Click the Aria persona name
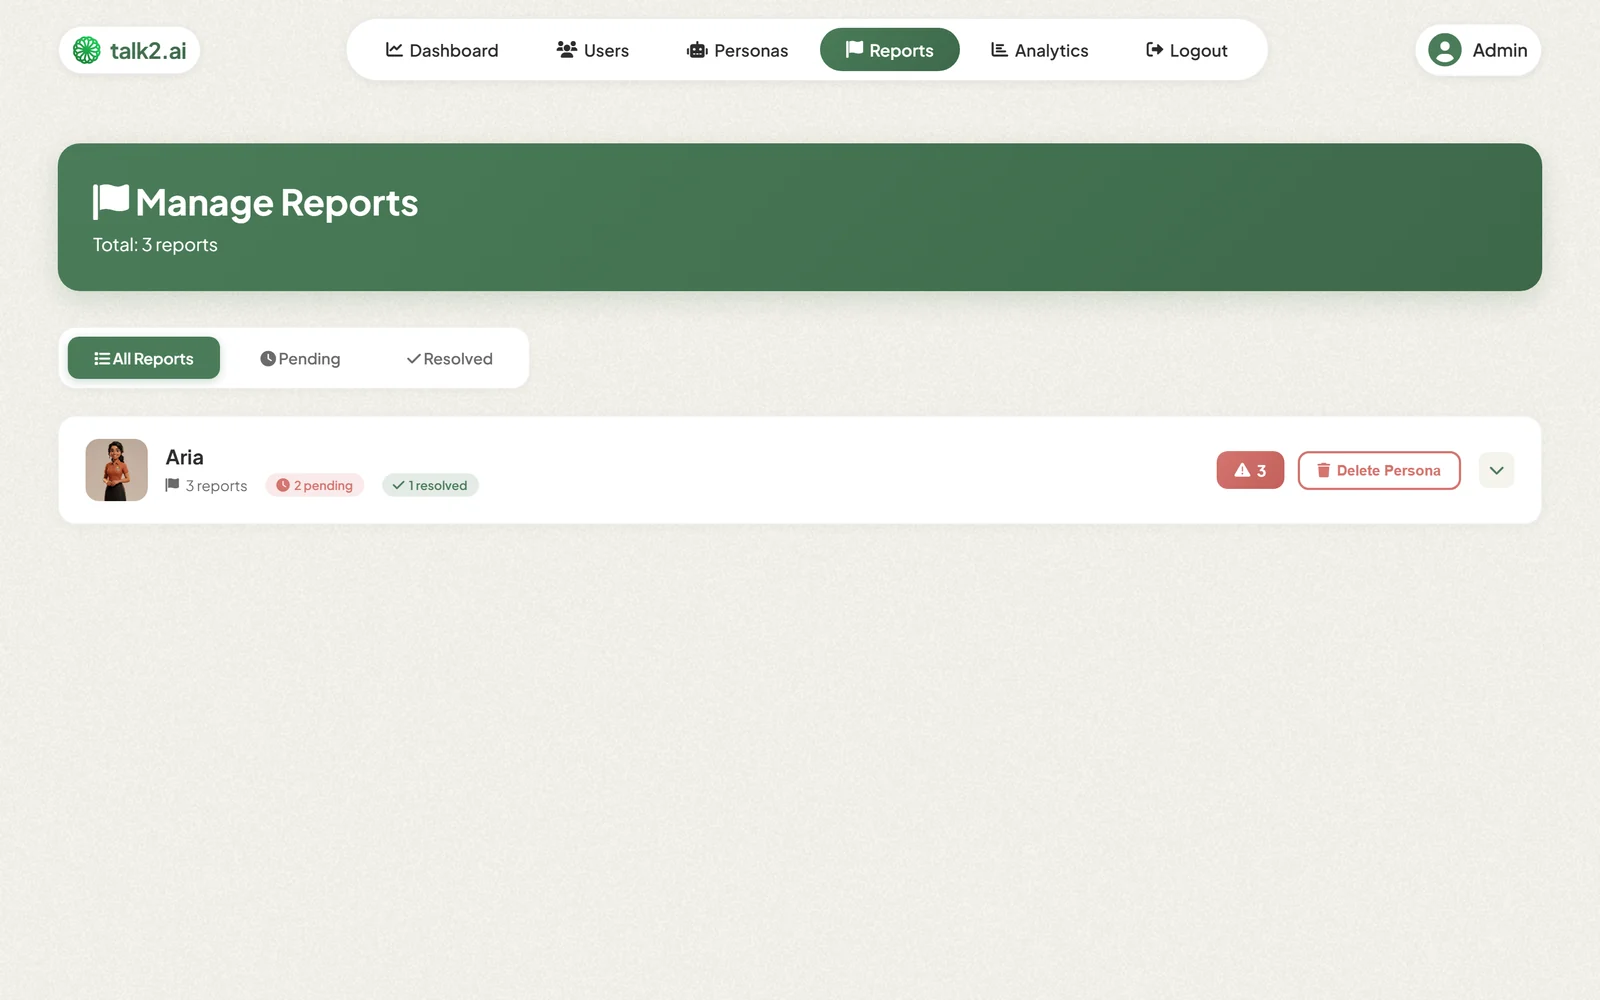Image resolution: width=1600 pixels, height=1000 pixels. (x=184, y=457)
